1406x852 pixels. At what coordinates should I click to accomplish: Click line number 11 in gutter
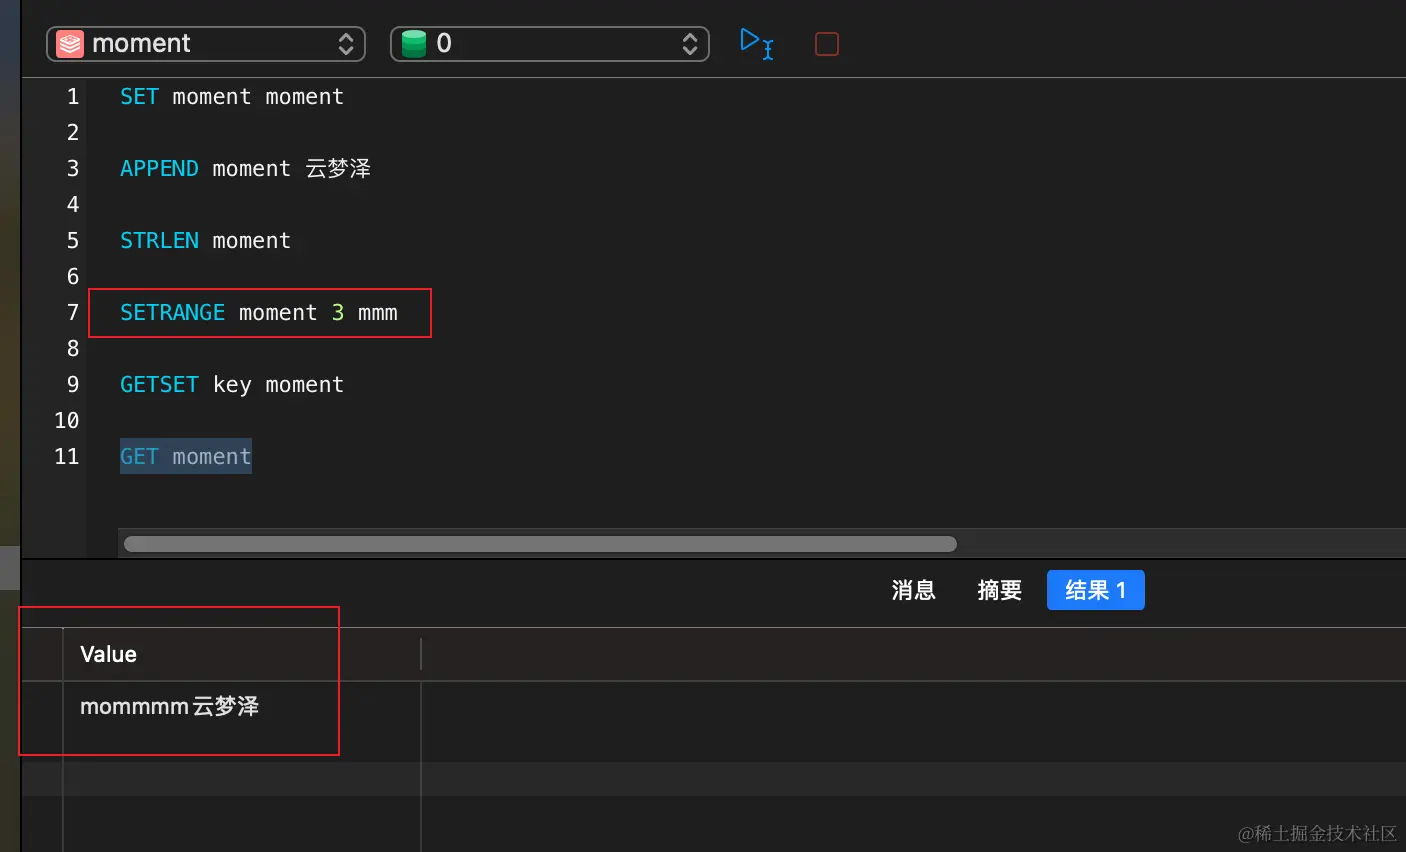67,457
